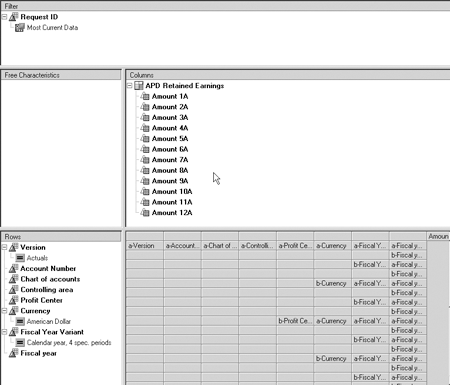Image resolution: width=450 pixels, height=385 pixels.
Task: Click the Free Characteristics pane header
Action: (61, 75)
